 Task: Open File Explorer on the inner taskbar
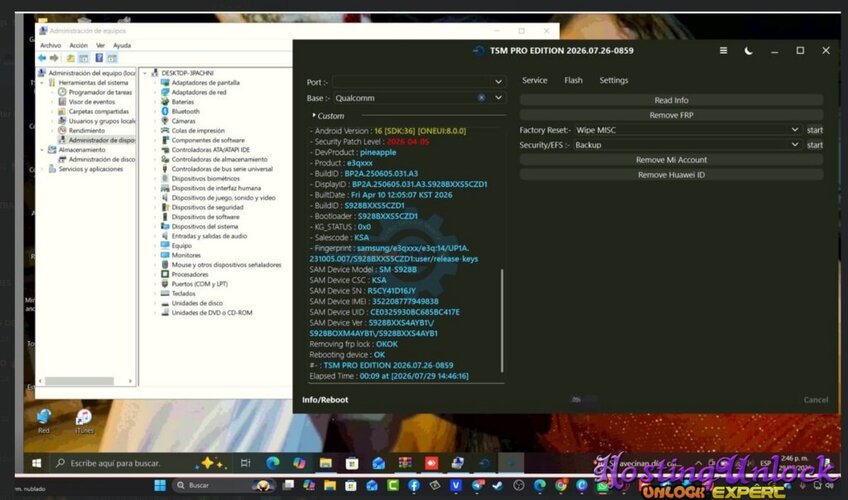click(326, 463)
